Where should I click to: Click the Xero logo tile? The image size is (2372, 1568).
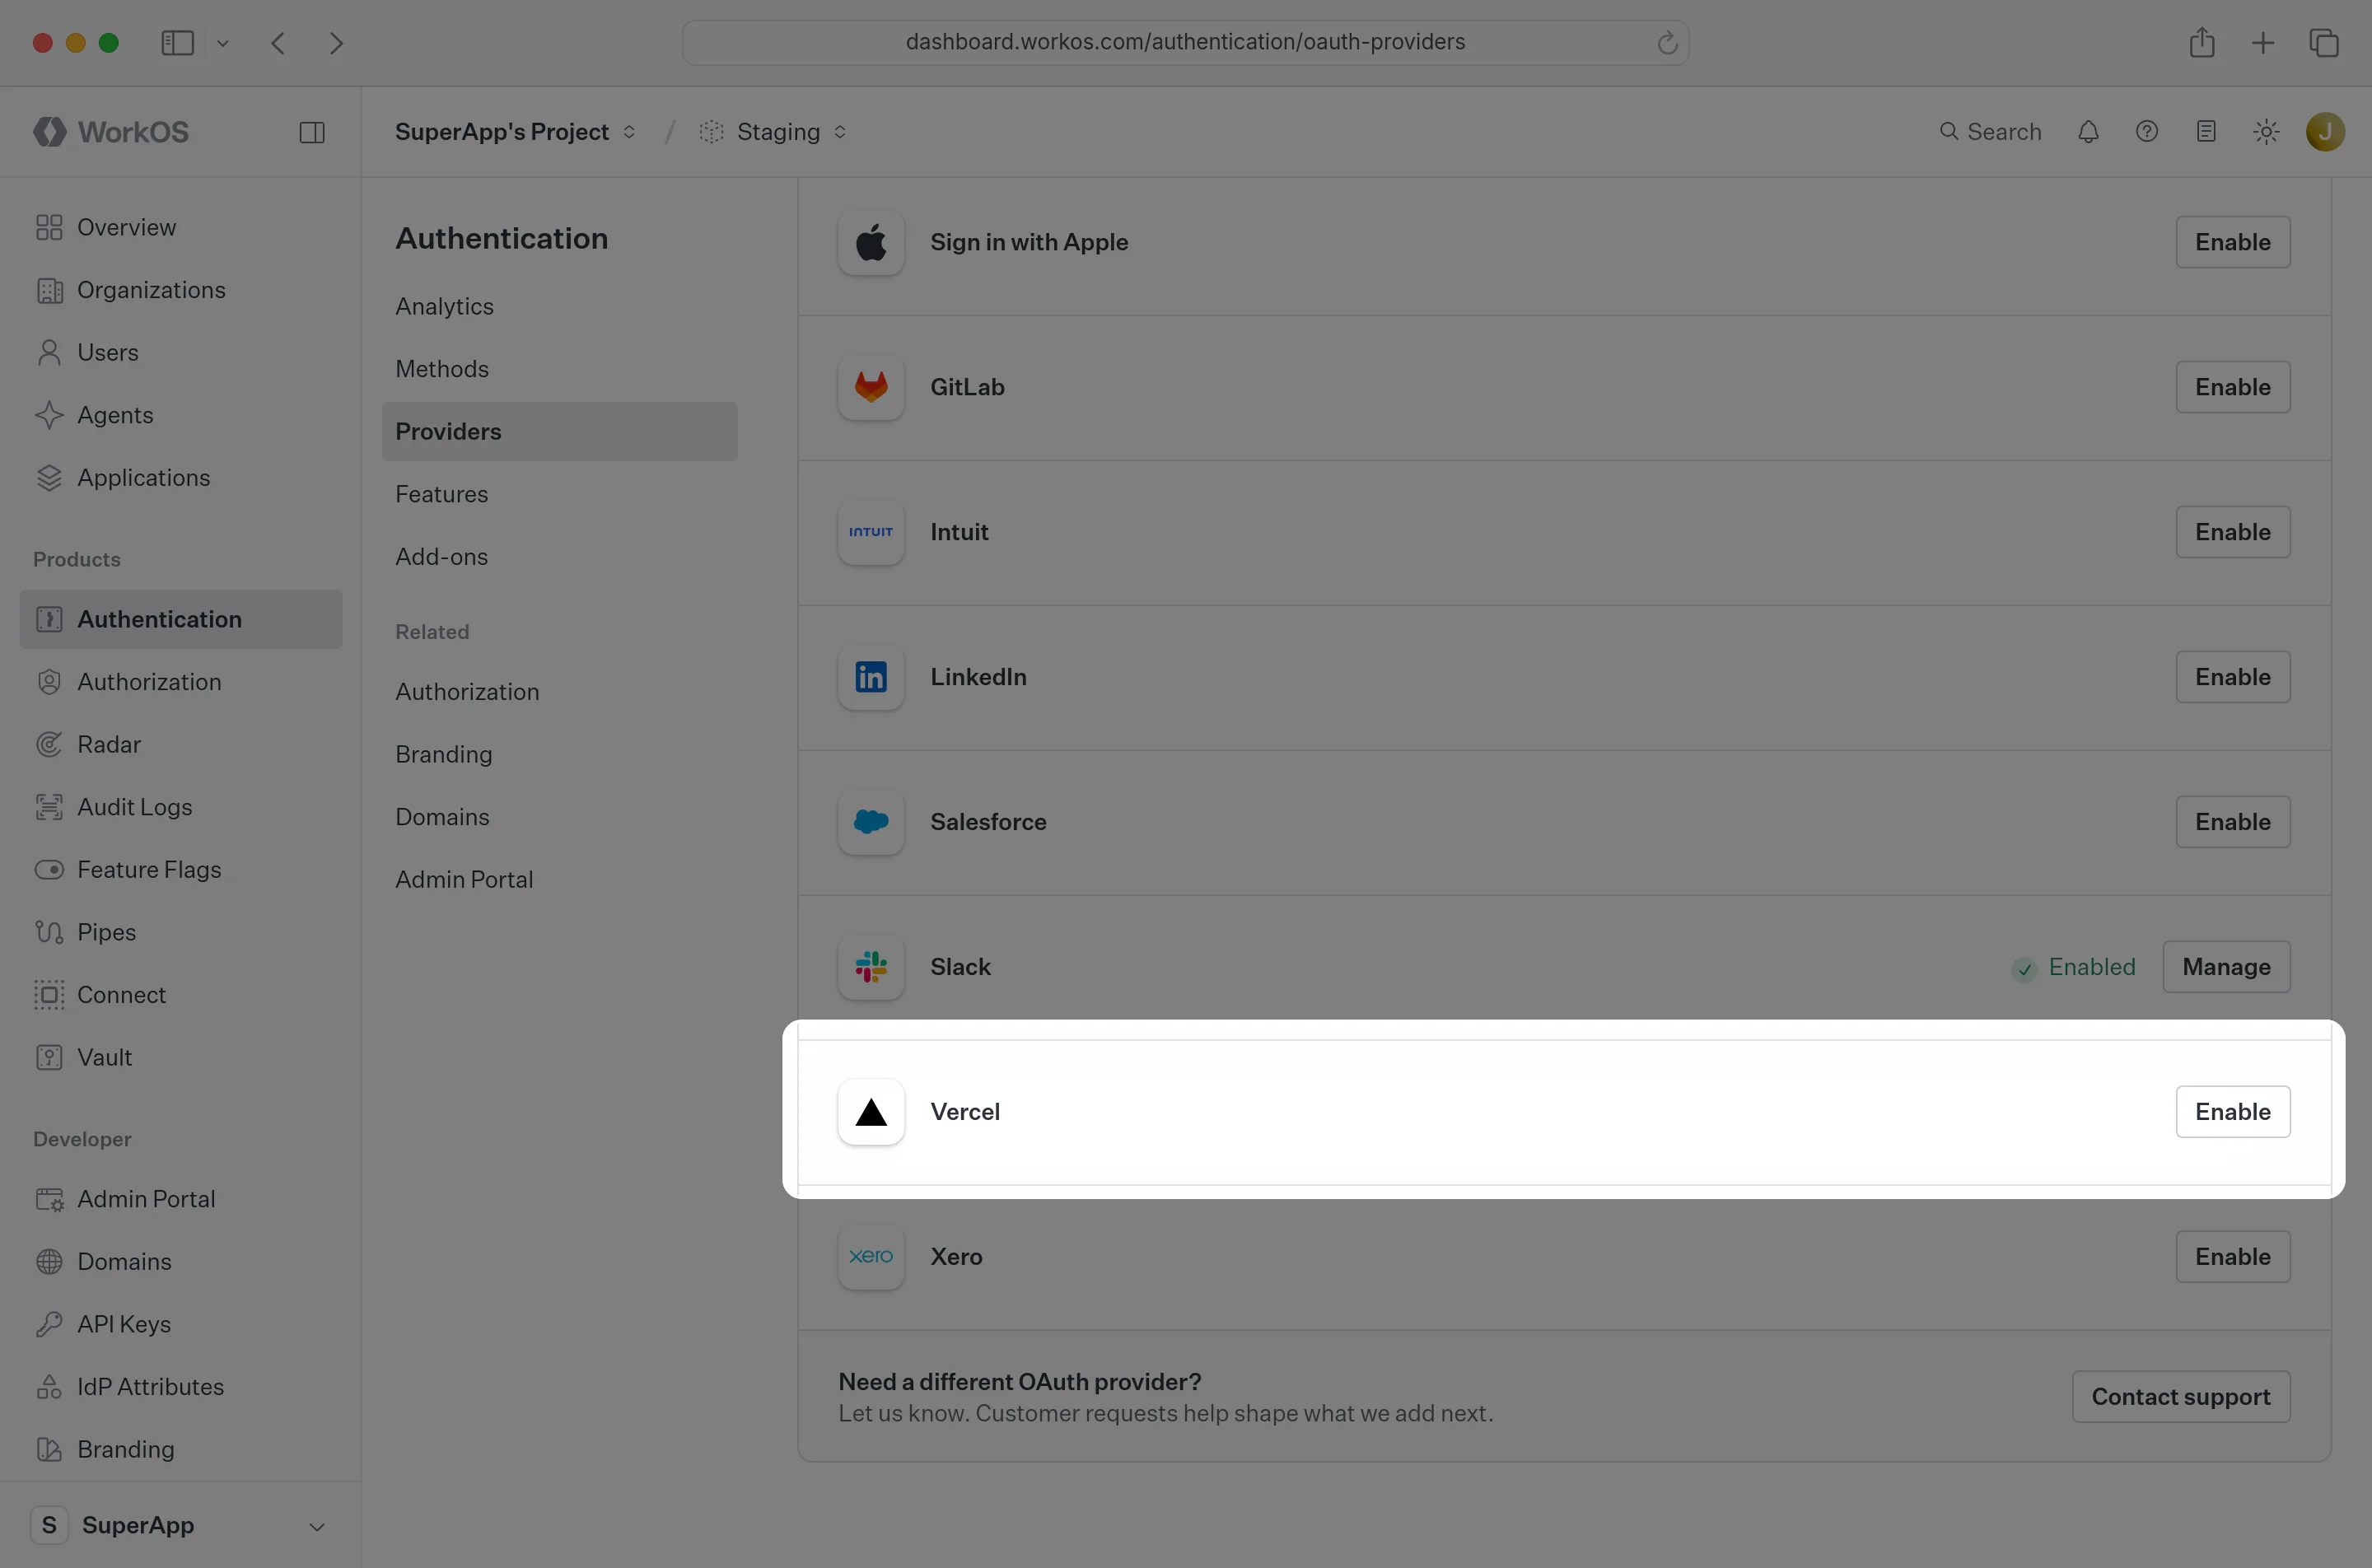click(871, 1257)
